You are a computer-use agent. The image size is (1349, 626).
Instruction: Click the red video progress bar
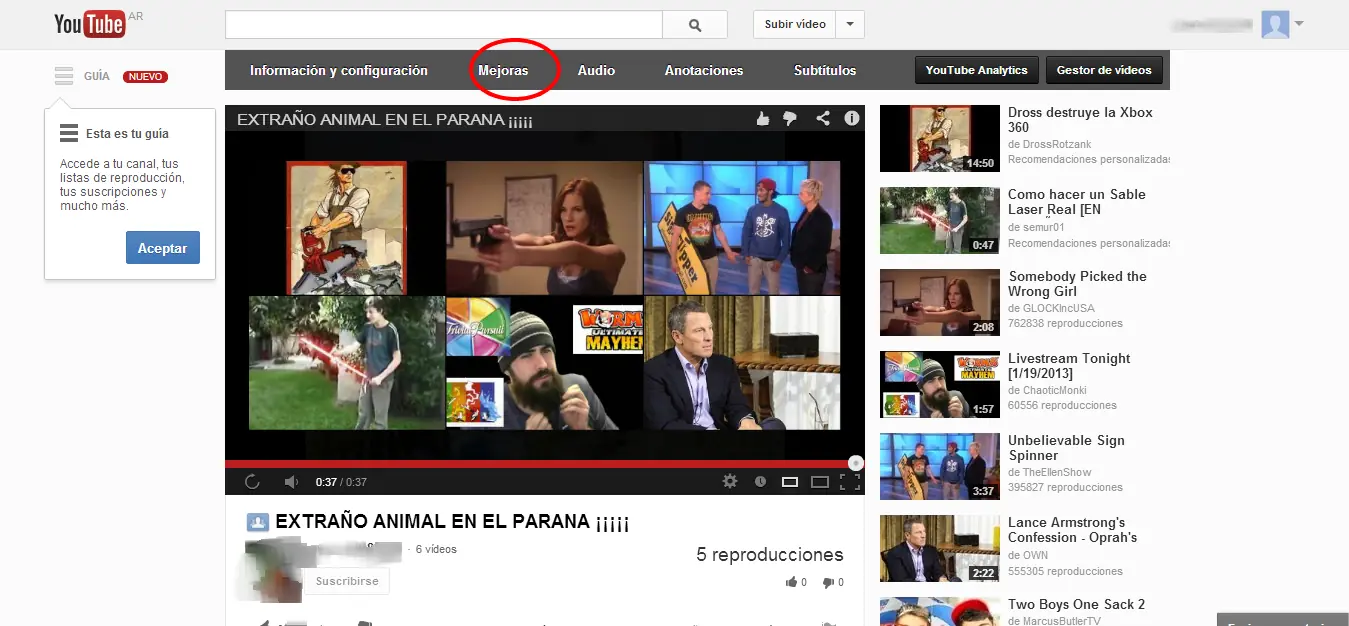click(540, 464)
